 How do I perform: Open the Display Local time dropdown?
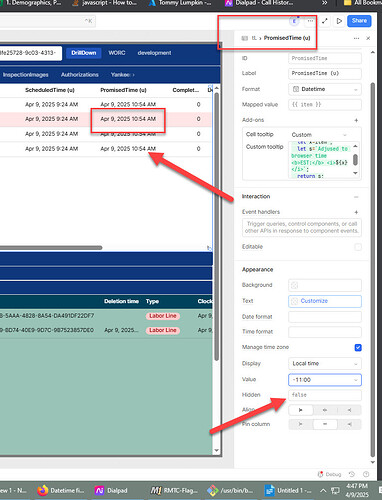[x=325, y=363]
